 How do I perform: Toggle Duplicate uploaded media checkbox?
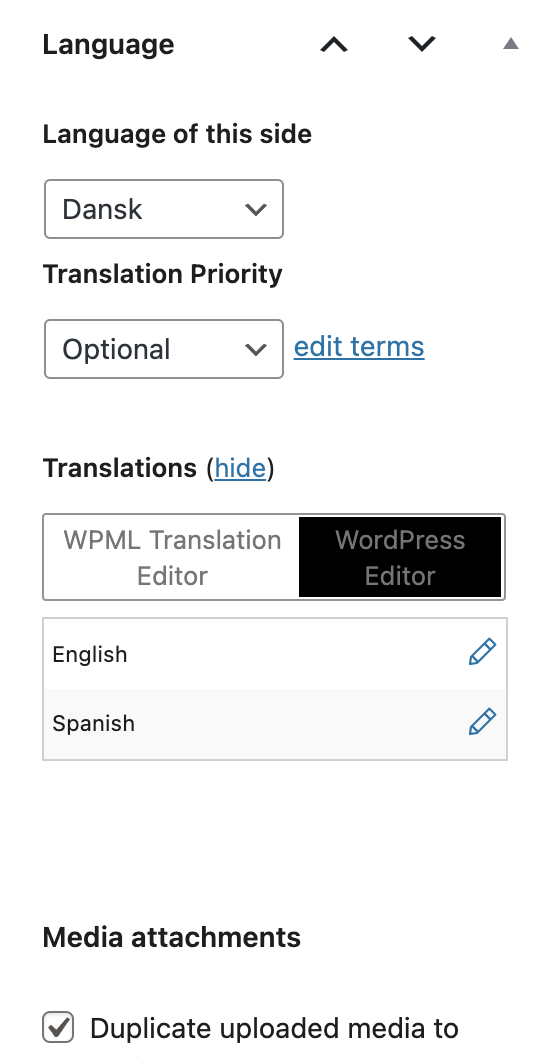pyautogui.click(x=58, y=1027)
